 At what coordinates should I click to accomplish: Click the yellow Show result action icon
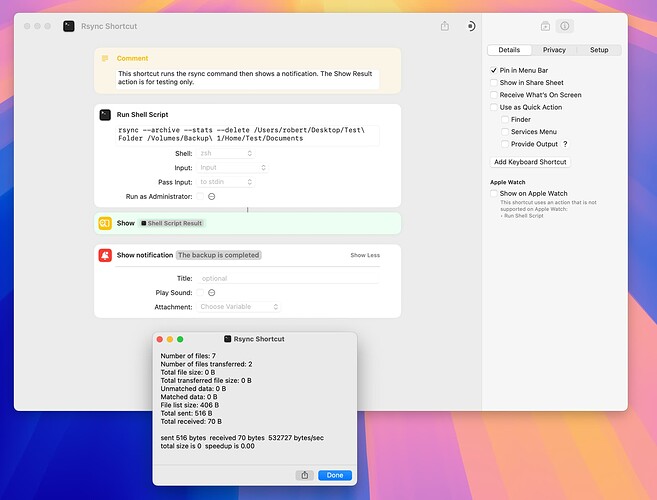105,223
